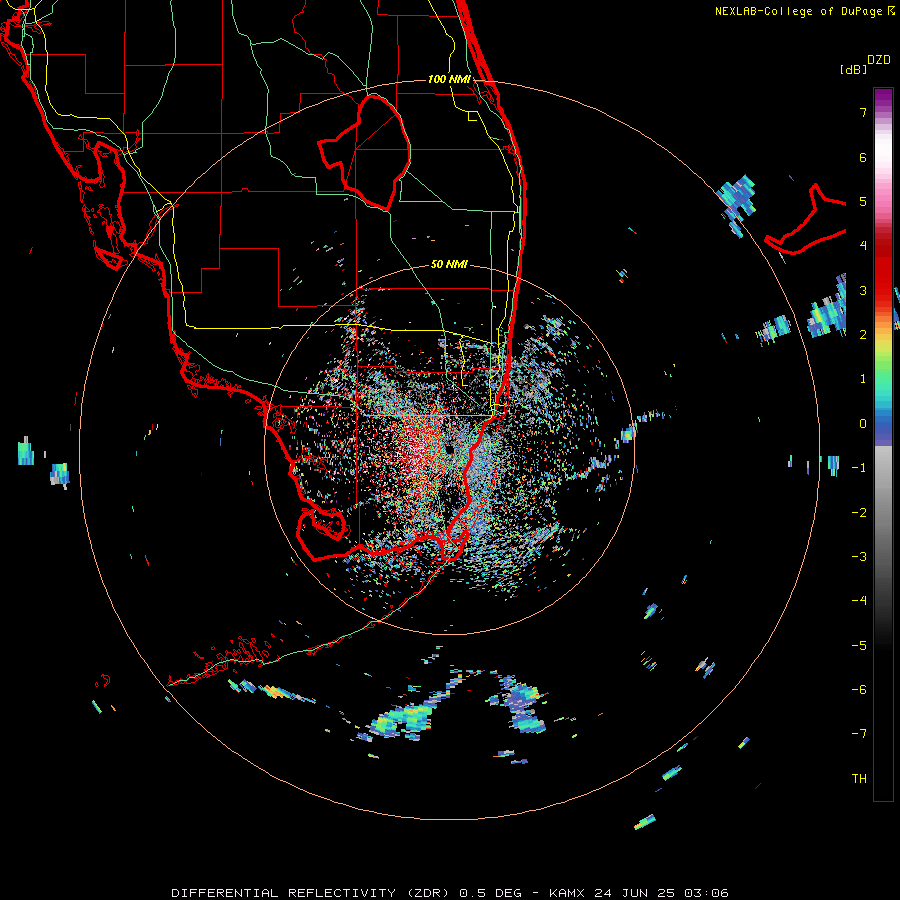Screen dimensions: 900x900
Task: Click the TH threshold label
Action: pyautogui.click(x=859, y=779)
